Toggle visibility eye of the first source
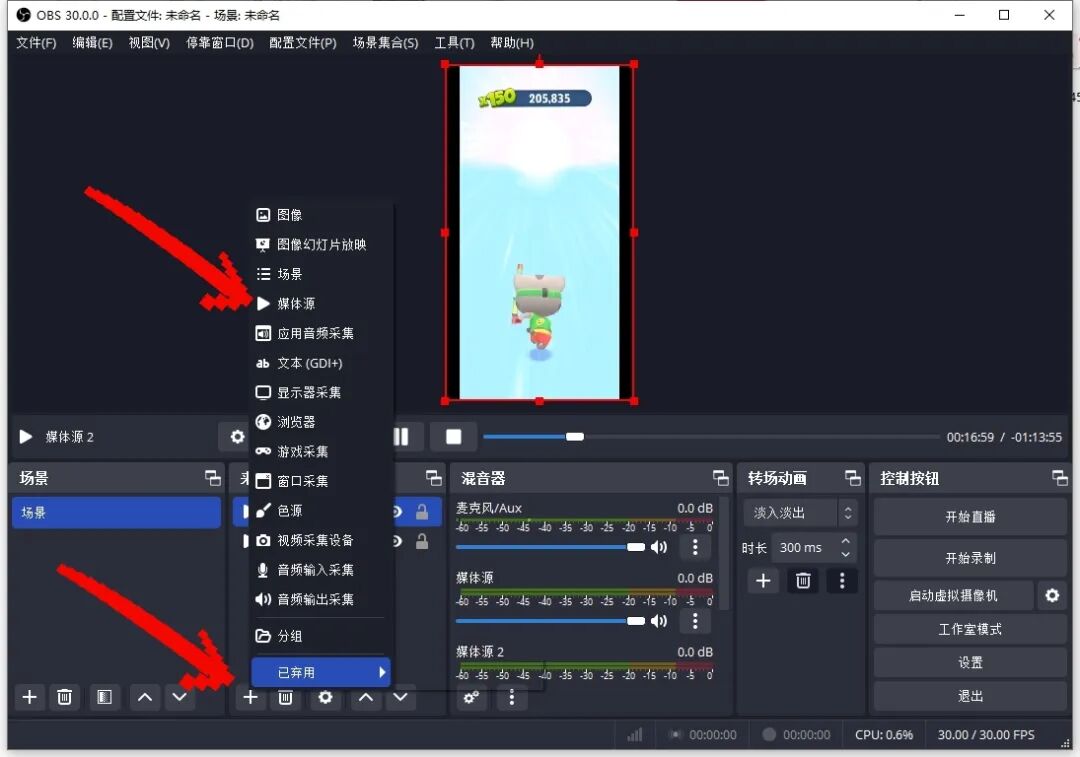The width and height of the screenshot is (1080, 757). pos(398,511)
